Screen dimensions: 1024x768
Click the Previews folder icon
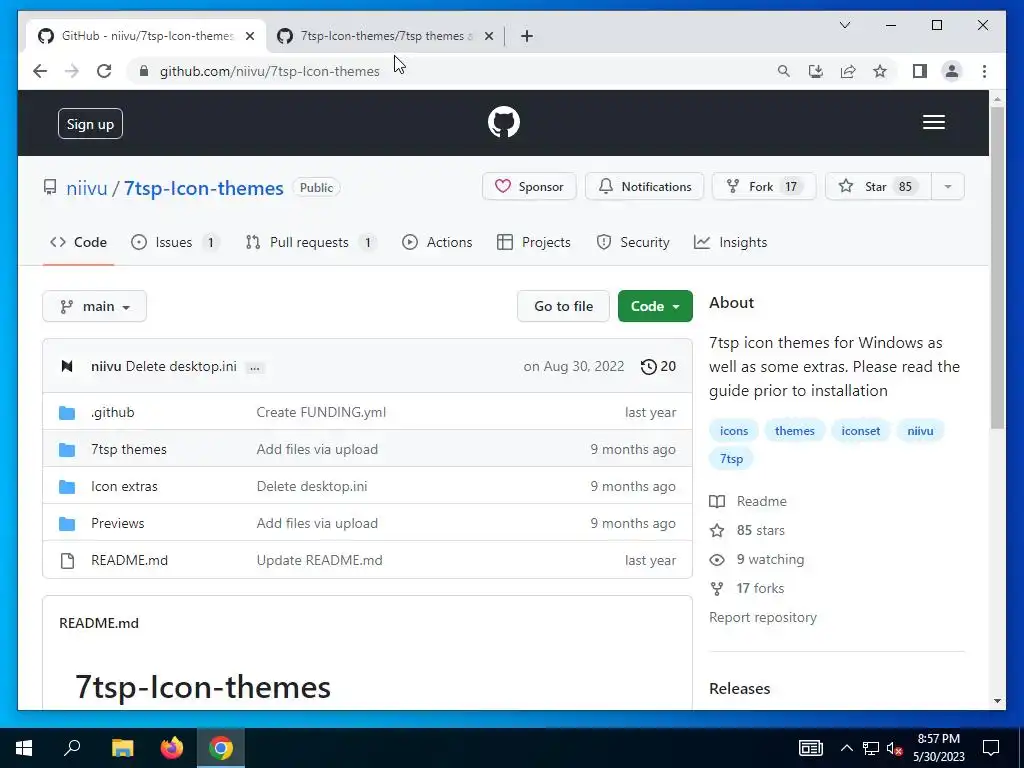click(x=67, y=524)
